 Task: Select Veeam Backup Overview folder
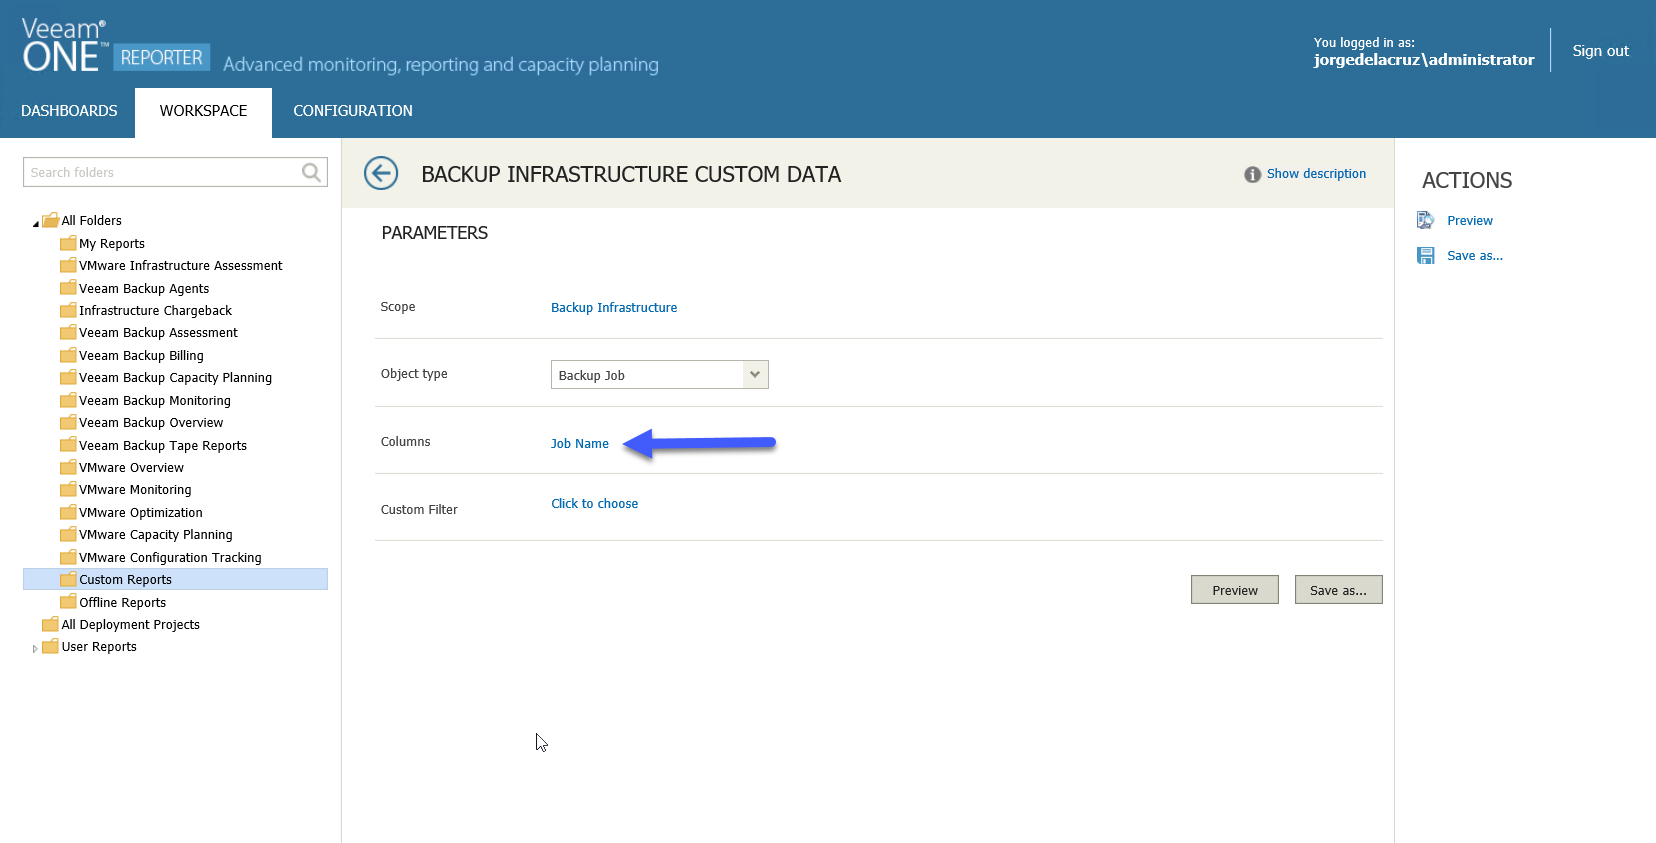[x=151, y=423]
